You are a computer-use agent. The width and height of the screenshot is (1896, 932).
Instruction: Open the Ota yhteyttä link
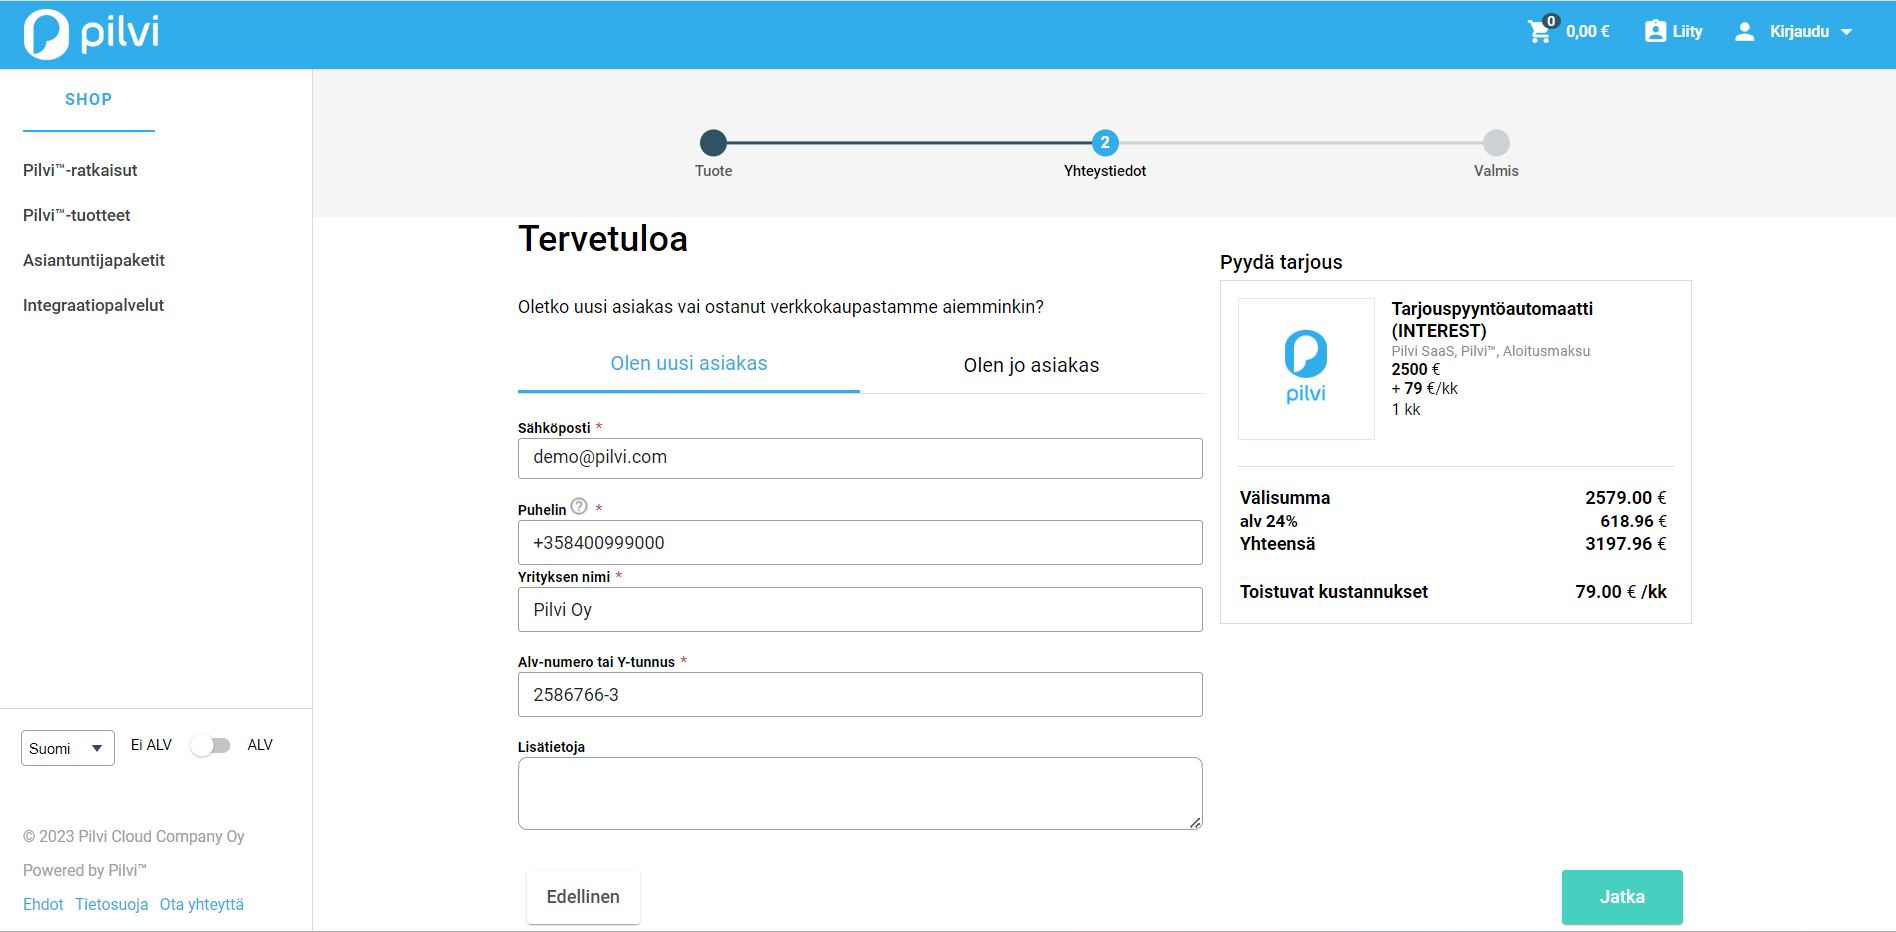tap(202, 904)
